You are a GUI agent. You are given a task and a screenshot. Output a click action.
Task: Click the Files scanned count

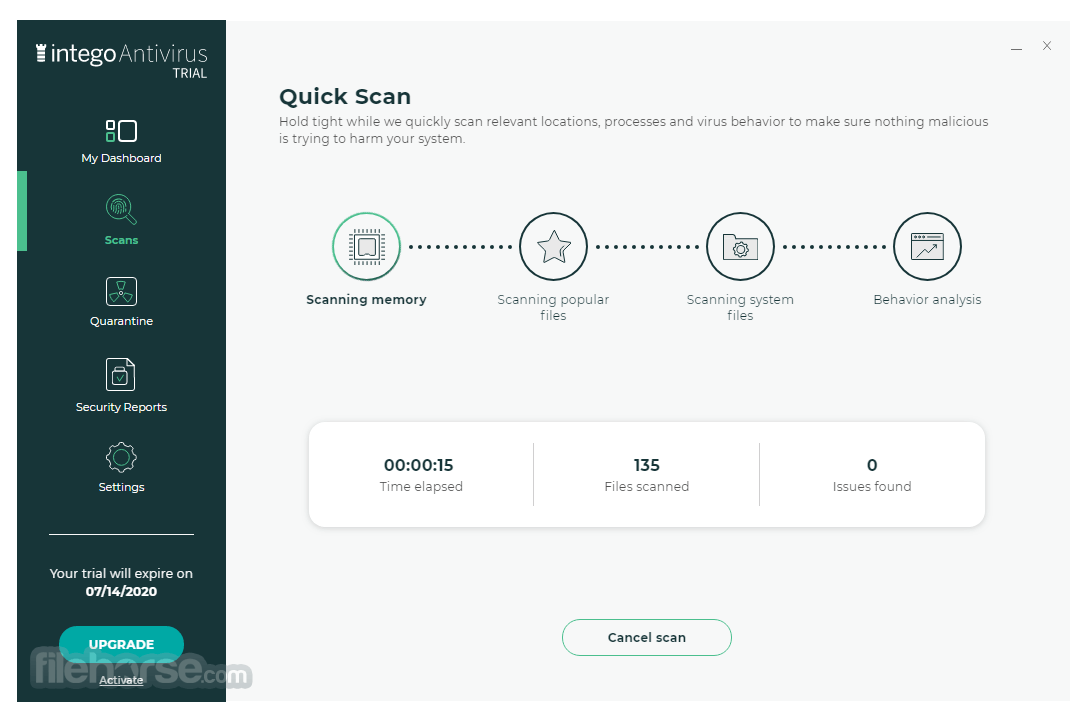pyautogui.click(x=646, y=465)
